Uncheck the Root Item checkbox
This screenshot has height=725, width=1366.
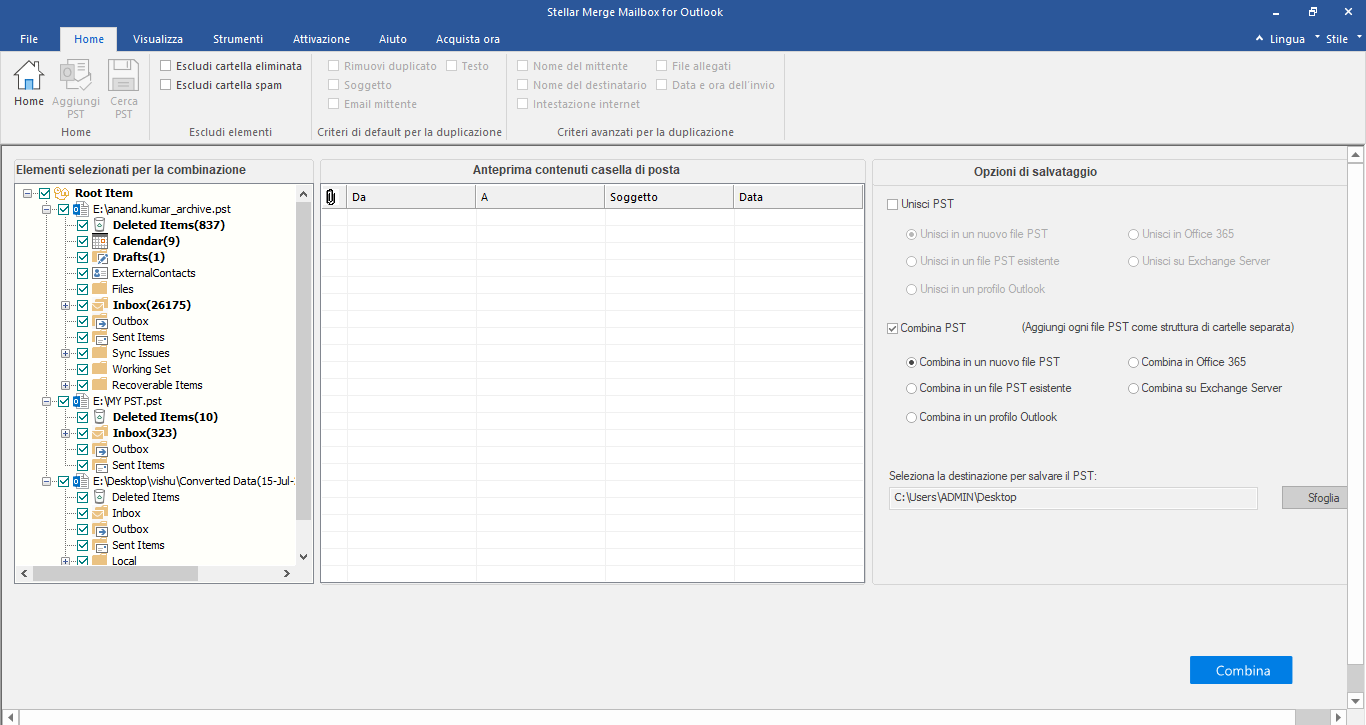coord(45,193)
